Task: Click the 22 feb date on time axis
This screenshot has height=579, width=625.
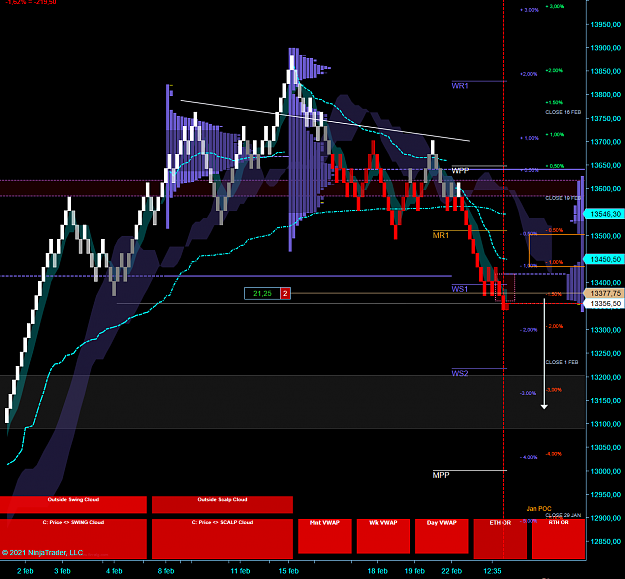Action: (x=452, y=571)
